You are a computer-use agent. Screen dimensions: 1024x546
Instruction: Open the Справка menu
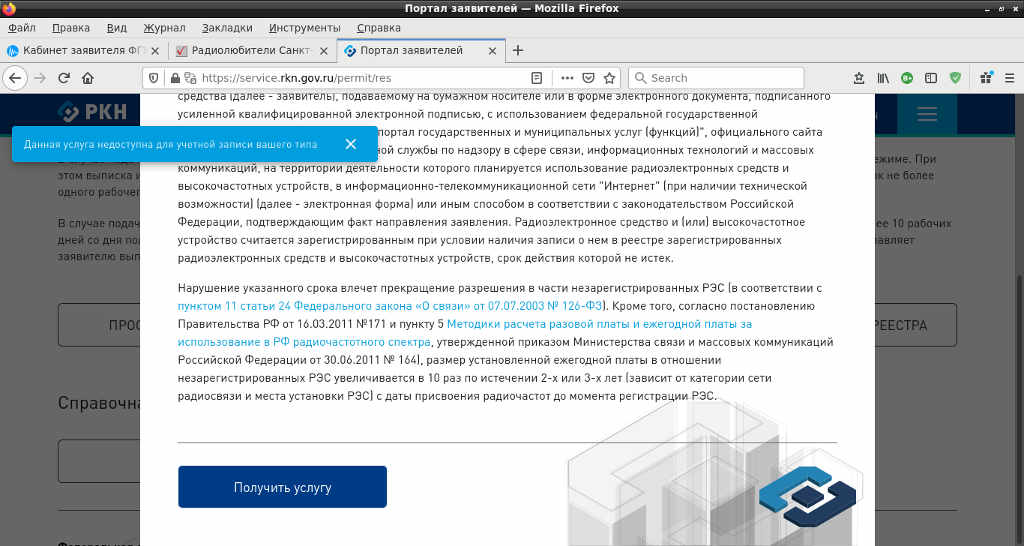click(x=379, y=27)
